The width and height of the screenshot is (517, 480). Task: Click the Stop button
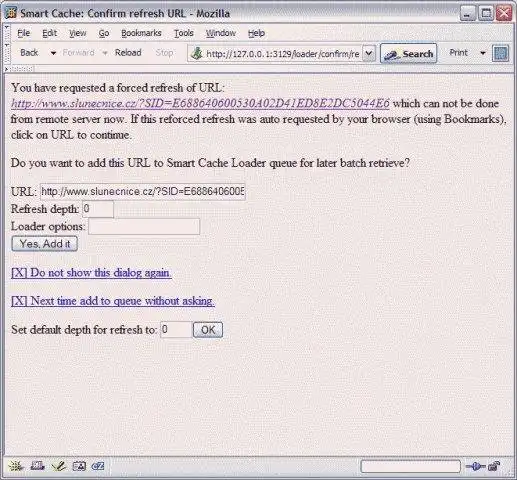[x=164, y=53]
